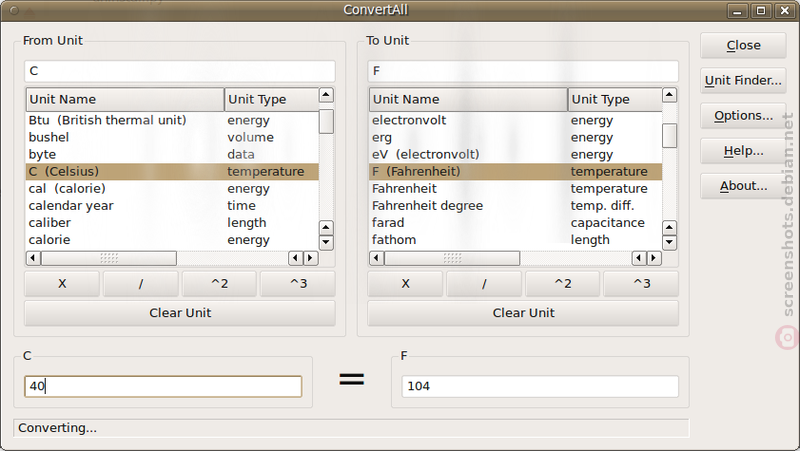Click the From Unit ^3 cube button

coord(298,284)
